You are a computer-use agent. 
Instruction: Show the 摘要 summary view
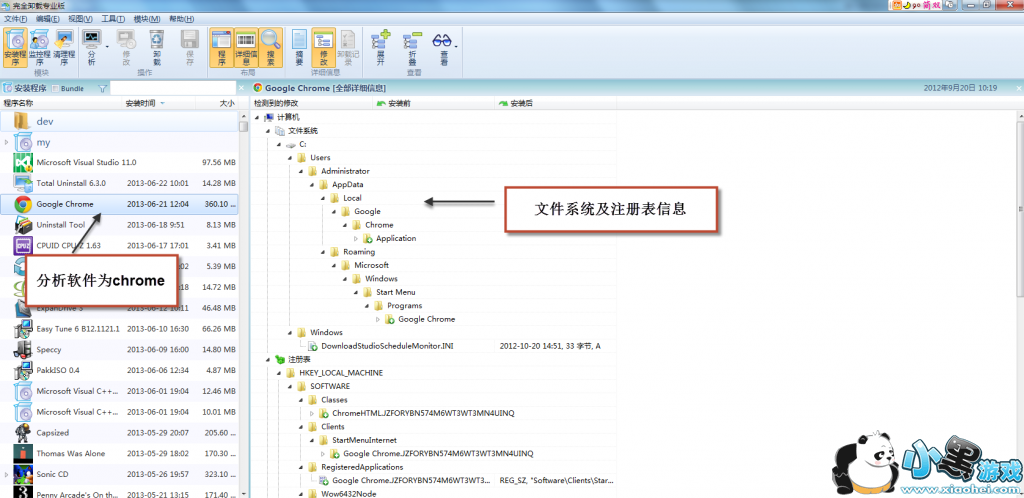click(299, 48)
